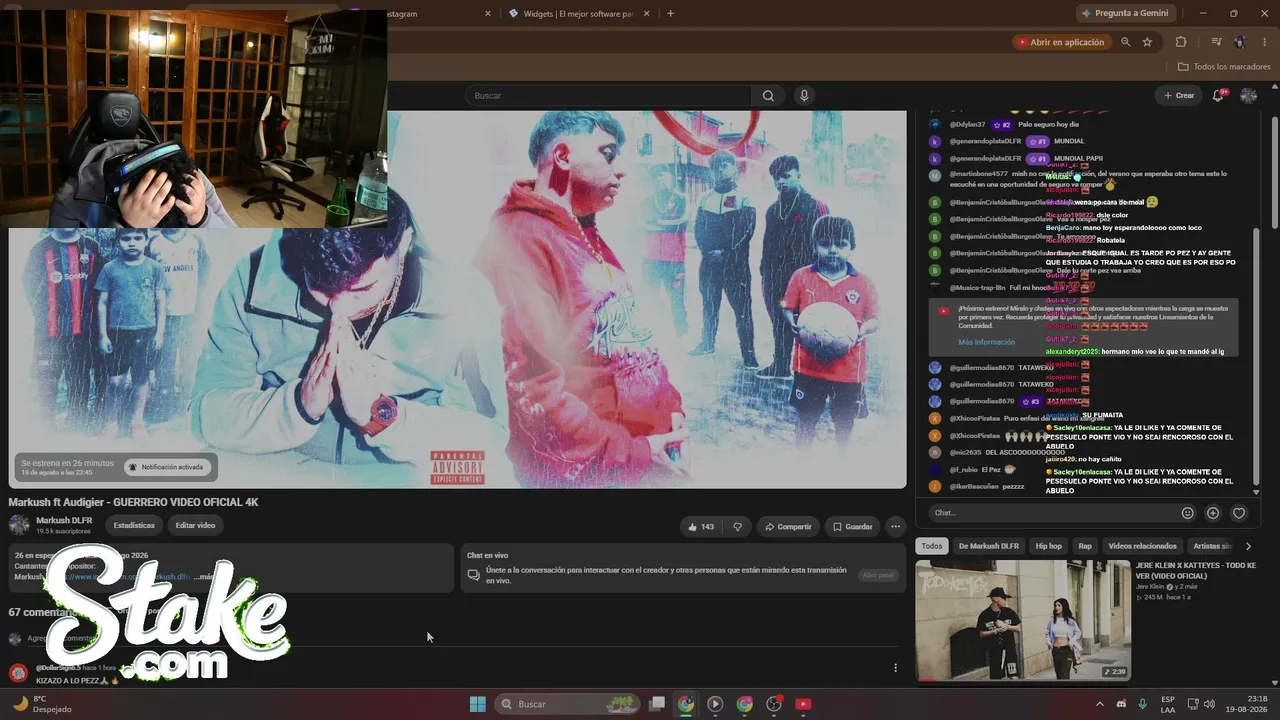Open the YouTube app in taskbar

pos(803,704)
